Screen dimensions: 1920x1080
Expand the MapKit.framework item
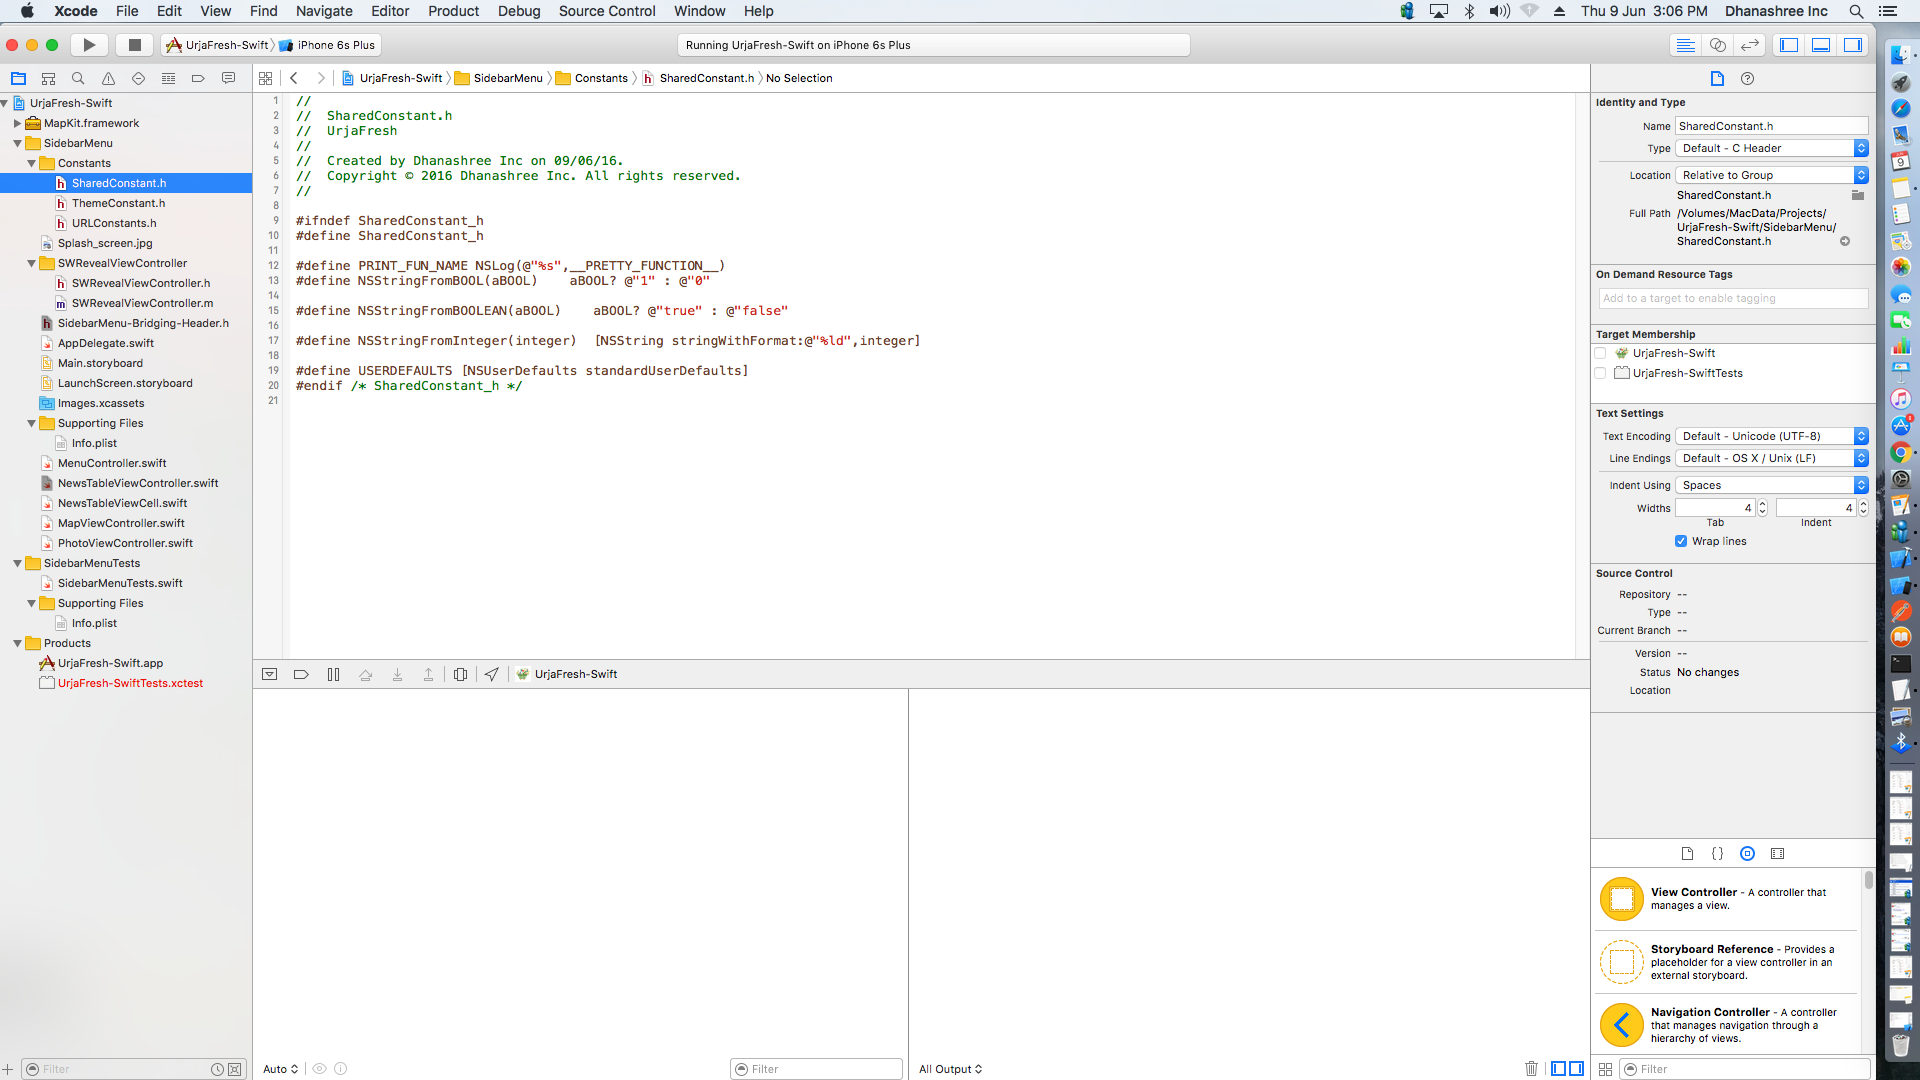(x=17, y=123)
